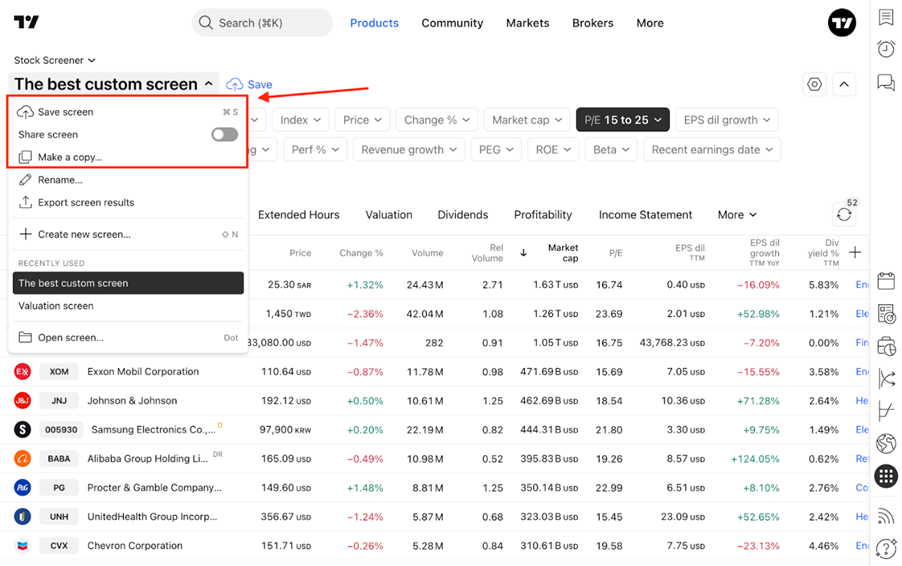Click the Johnson & Johnson logo icon
Viewport: 902px width, 566px height.
(22, 400)
